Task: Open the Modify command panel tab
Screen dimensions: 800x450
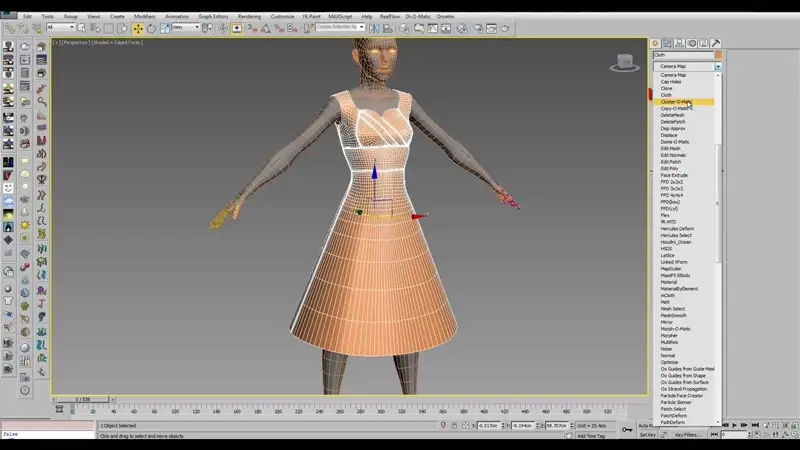Action: [x=667, y=43]
